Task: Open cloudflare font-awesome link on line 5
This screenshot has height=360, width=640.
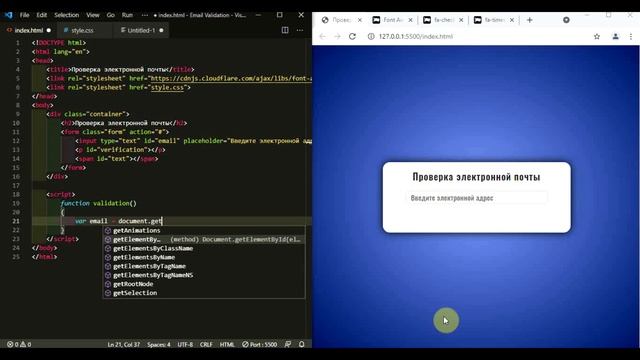Action: coord(231,78)
